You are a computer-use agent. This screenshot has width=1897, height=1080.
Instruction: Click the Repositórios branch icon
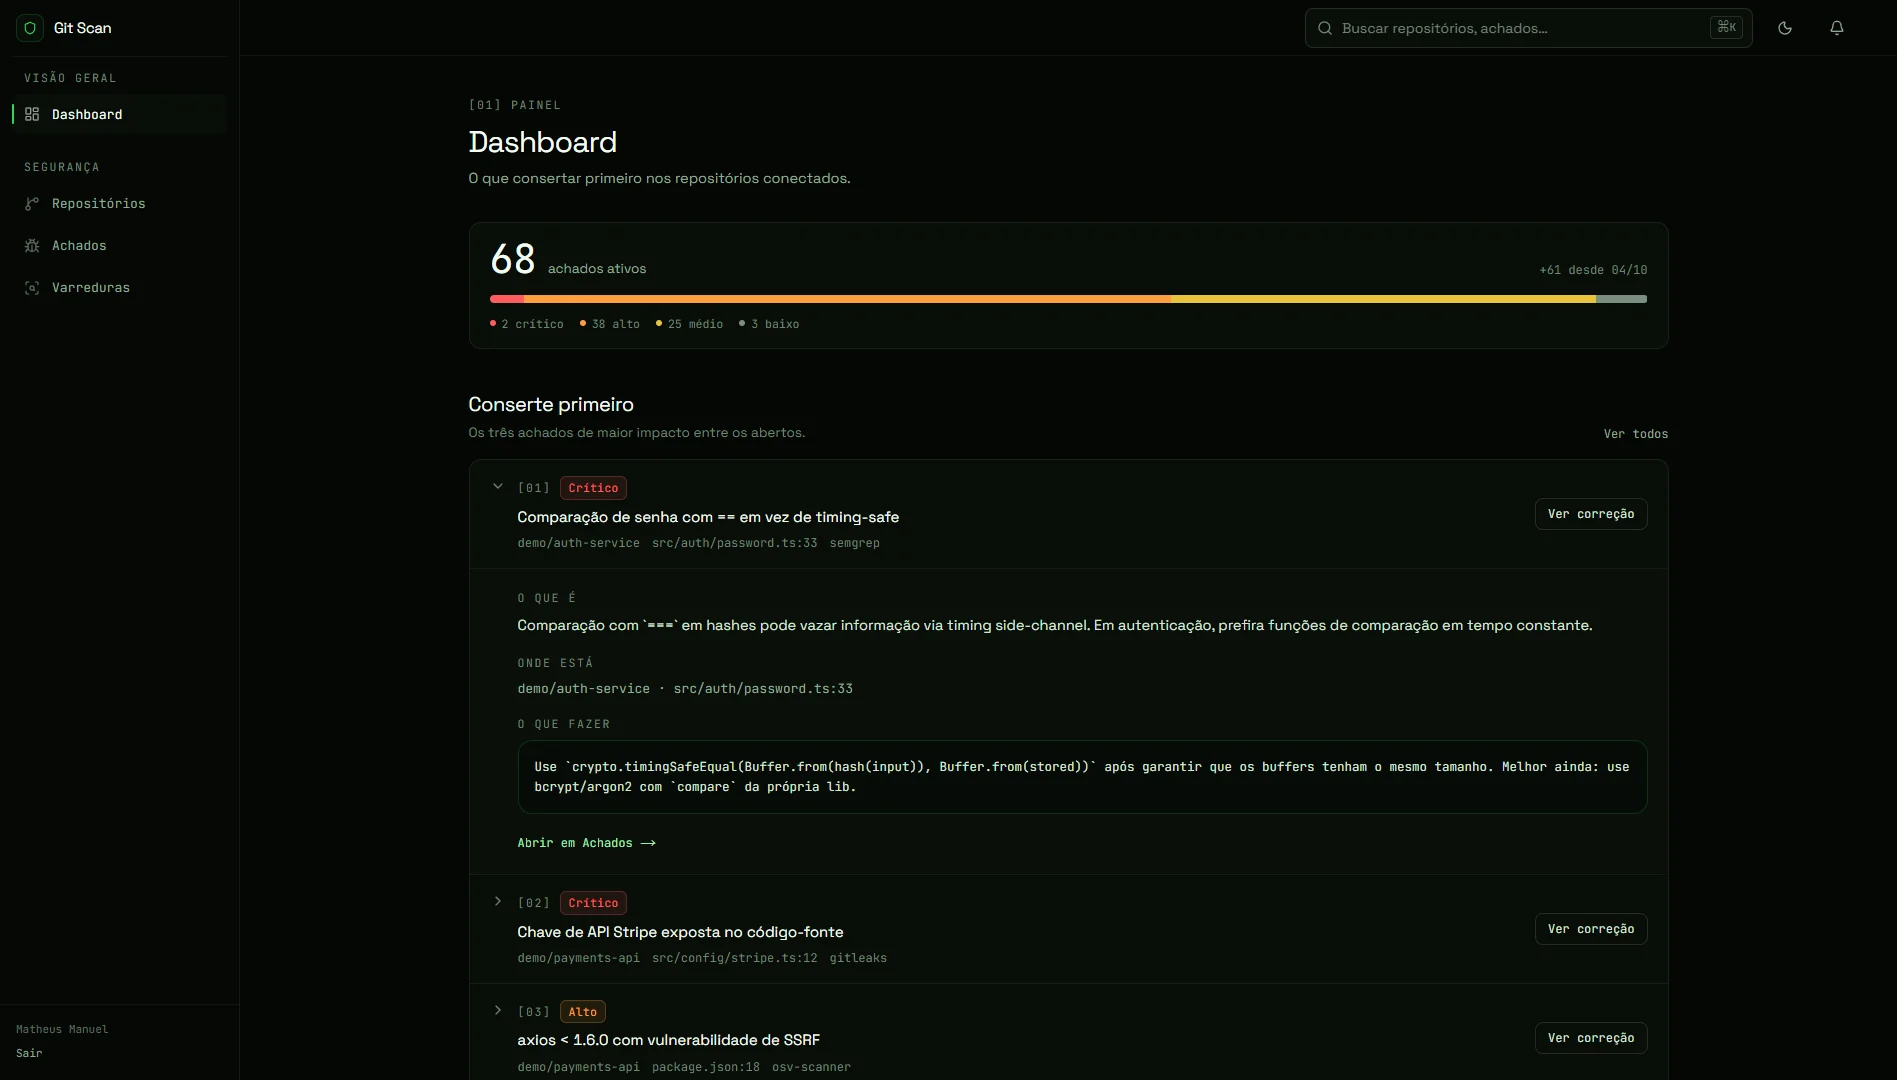click(32, 203)
